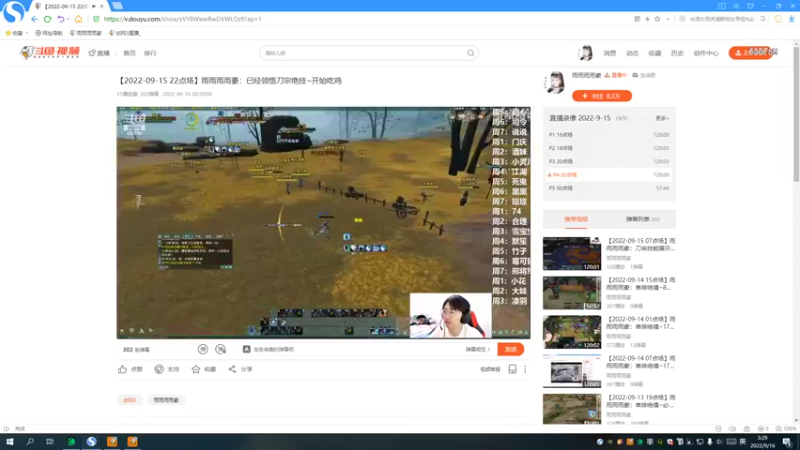This screenshot has height=450, width=800.
Task: Reload the page with the green refresh icon
Action: coord(47,19)
